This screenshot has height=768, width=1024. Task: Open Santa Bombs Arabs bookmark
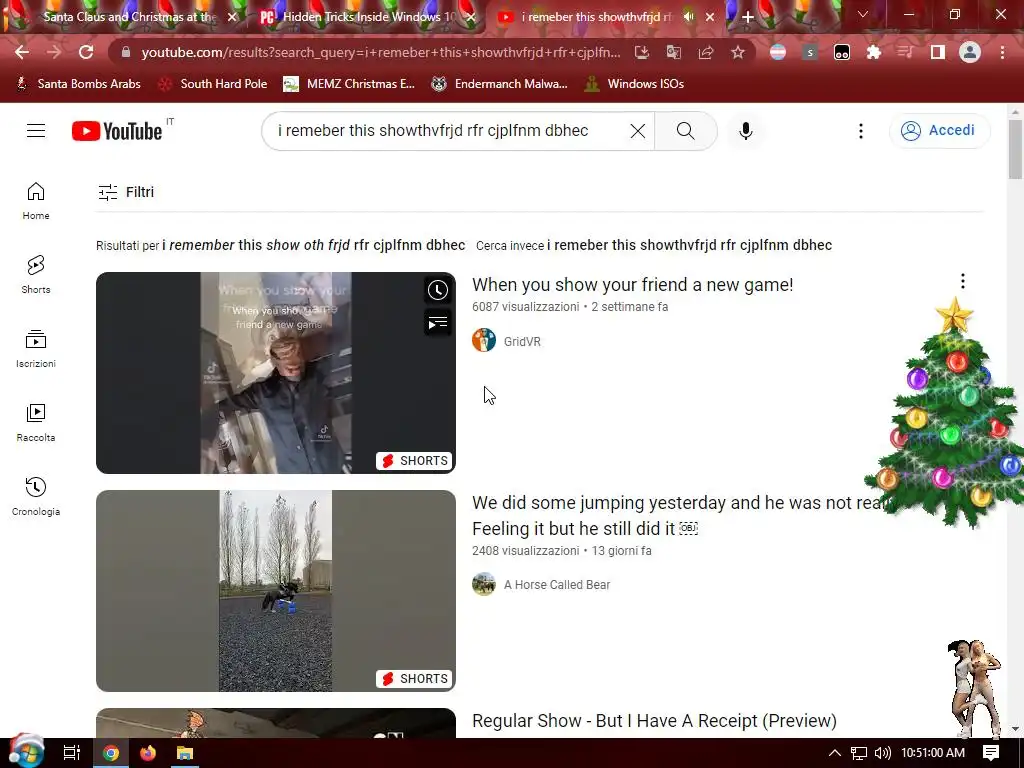(x=78, y=84)
